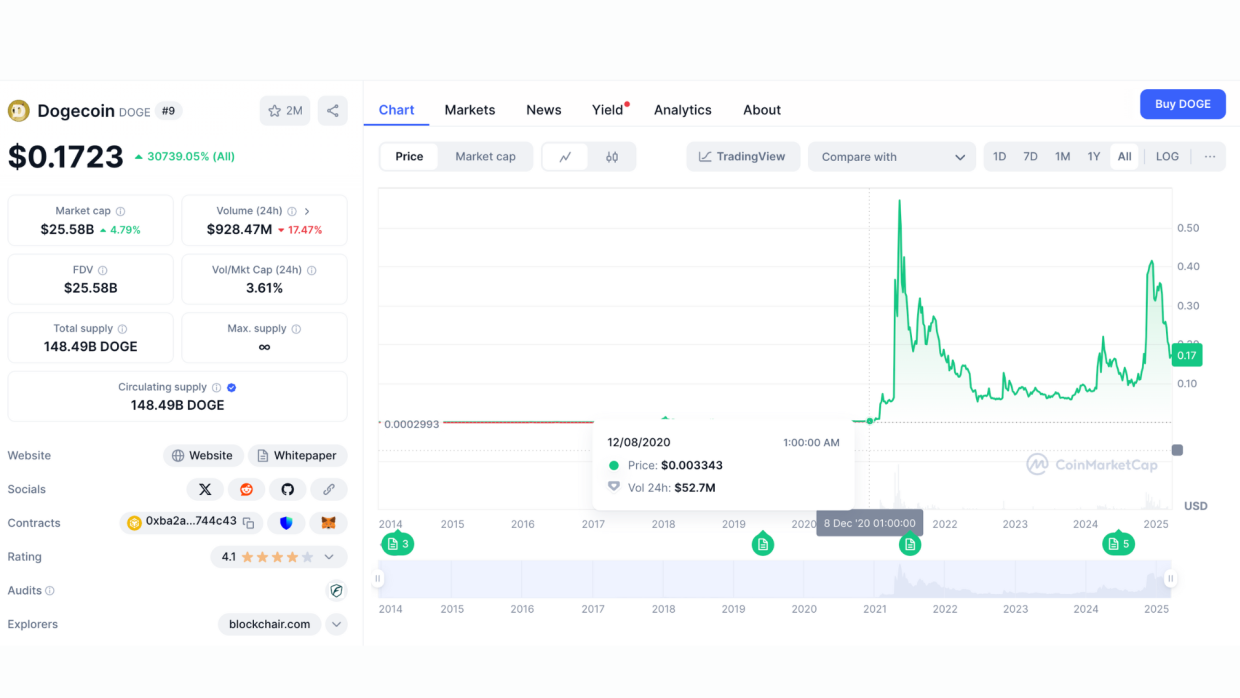Set chart range to 1D

(999, 157)
